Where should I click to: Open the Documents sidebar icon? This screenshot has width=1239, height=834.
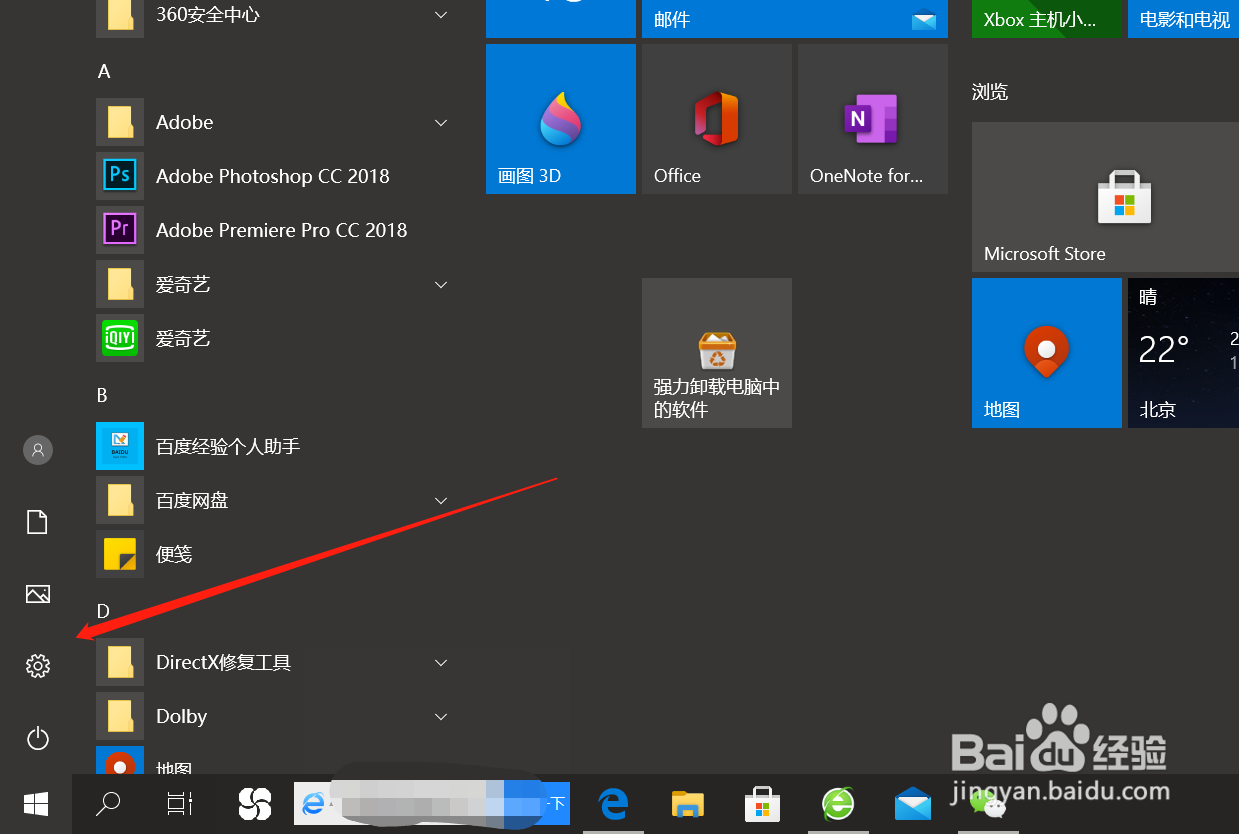point(37,522)
